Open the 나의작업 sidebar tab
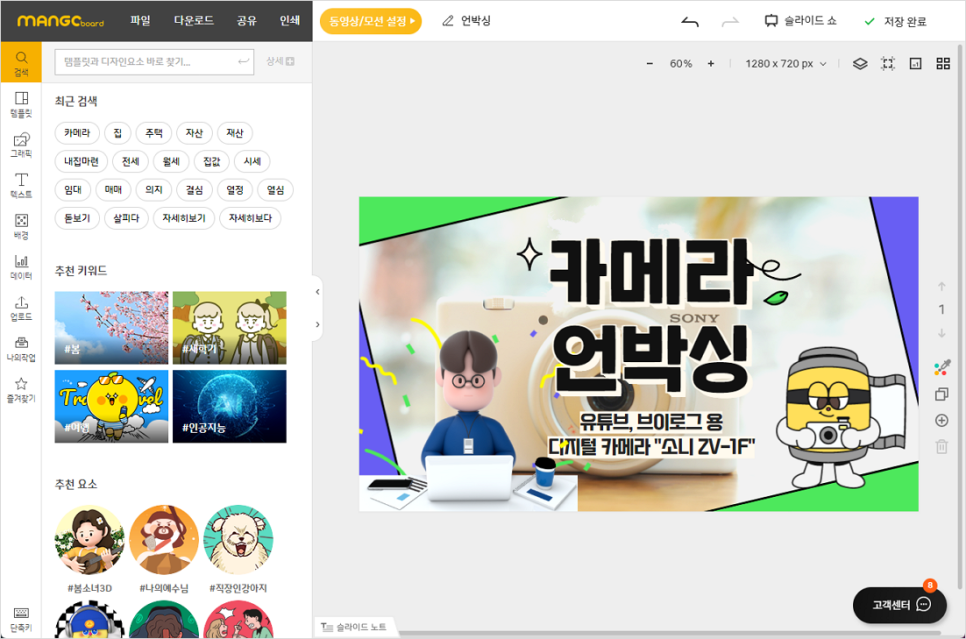The height and width of the screenshot is (639, 966). 21,349
